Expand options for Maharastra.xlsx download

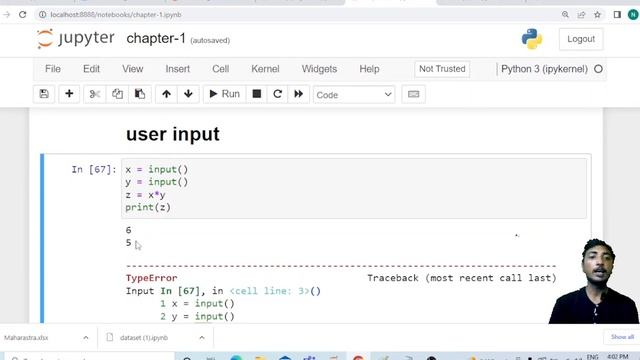[86, 338]
